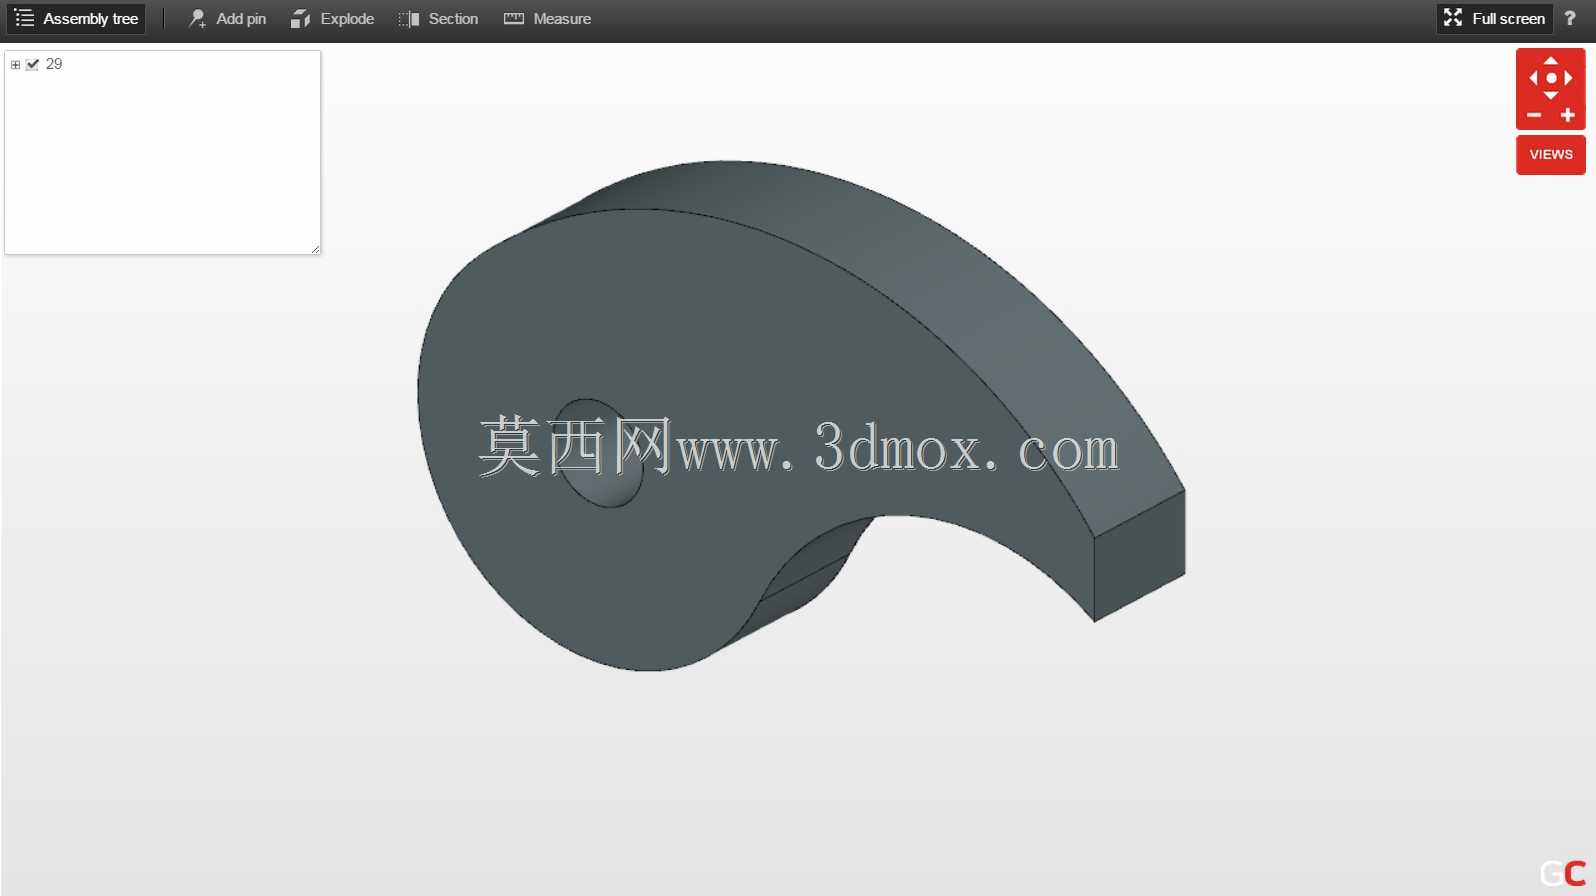Expand tree node 29

click(15, 65)
